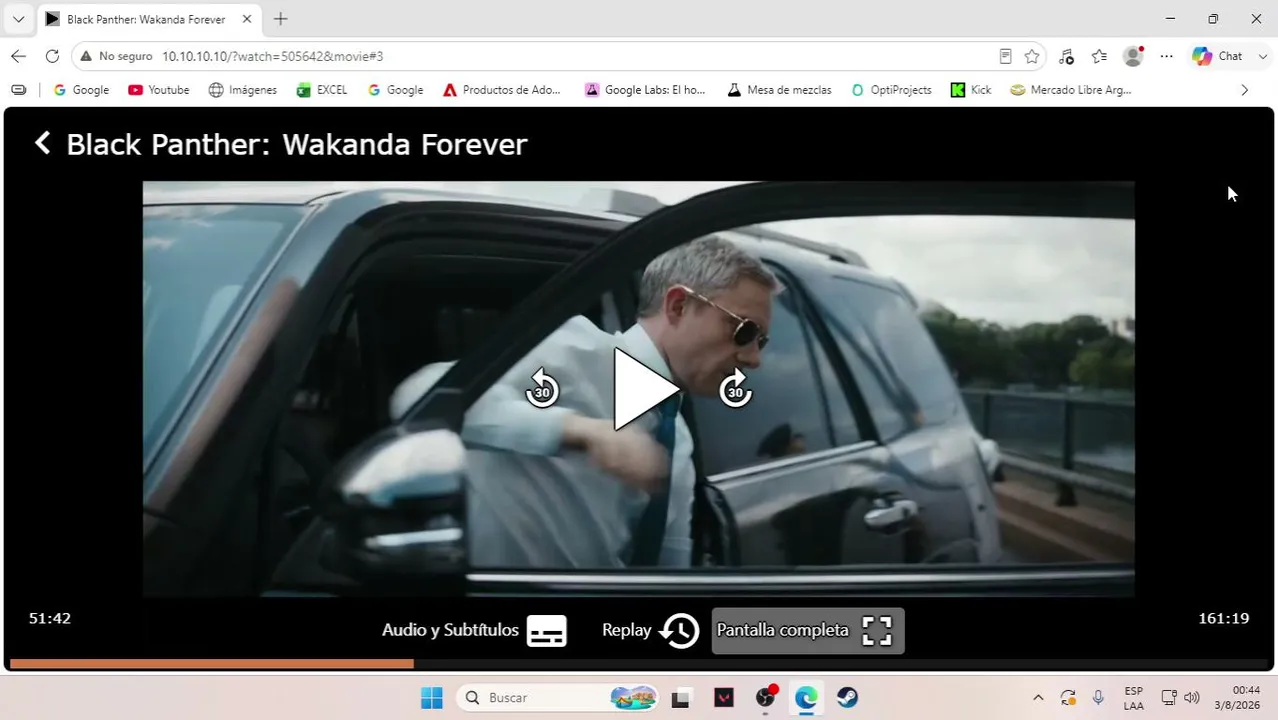Close the Black Panther tab
This screenshot has width=1278, height=720.
247,19
